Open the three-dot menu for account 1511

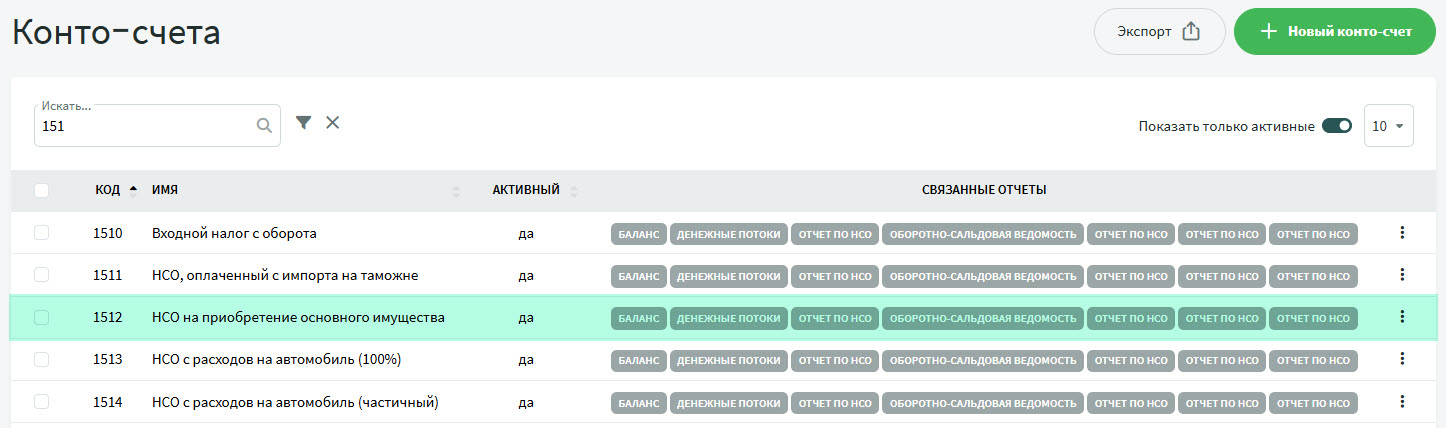(x=1401, y=275)
